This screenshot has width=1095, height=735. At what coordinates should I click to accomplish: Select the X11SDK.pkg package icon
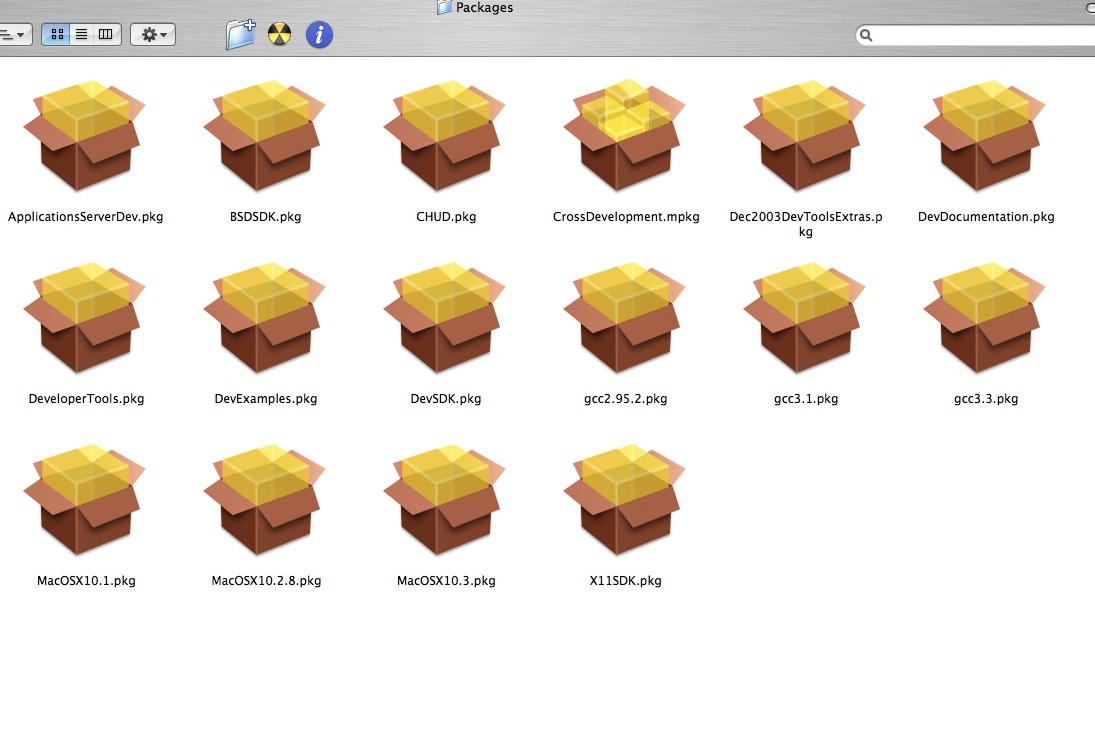tap(625, 500)
